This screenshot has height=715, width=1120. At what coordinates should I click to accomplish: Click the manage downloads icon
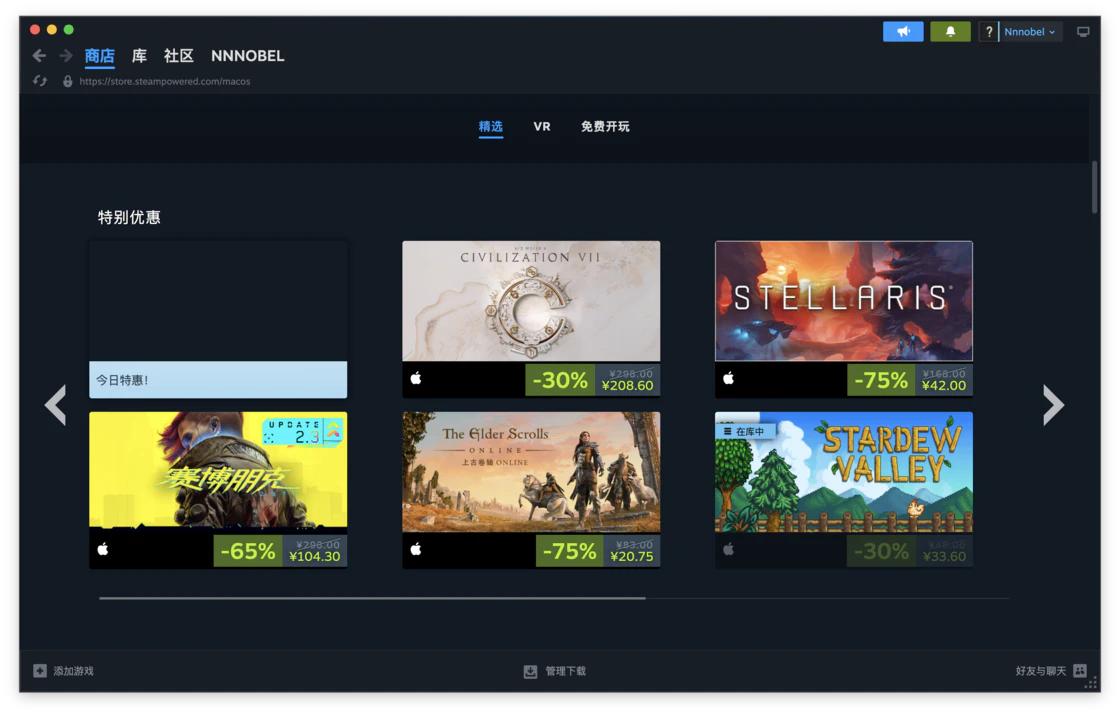[x=530, y=671]
